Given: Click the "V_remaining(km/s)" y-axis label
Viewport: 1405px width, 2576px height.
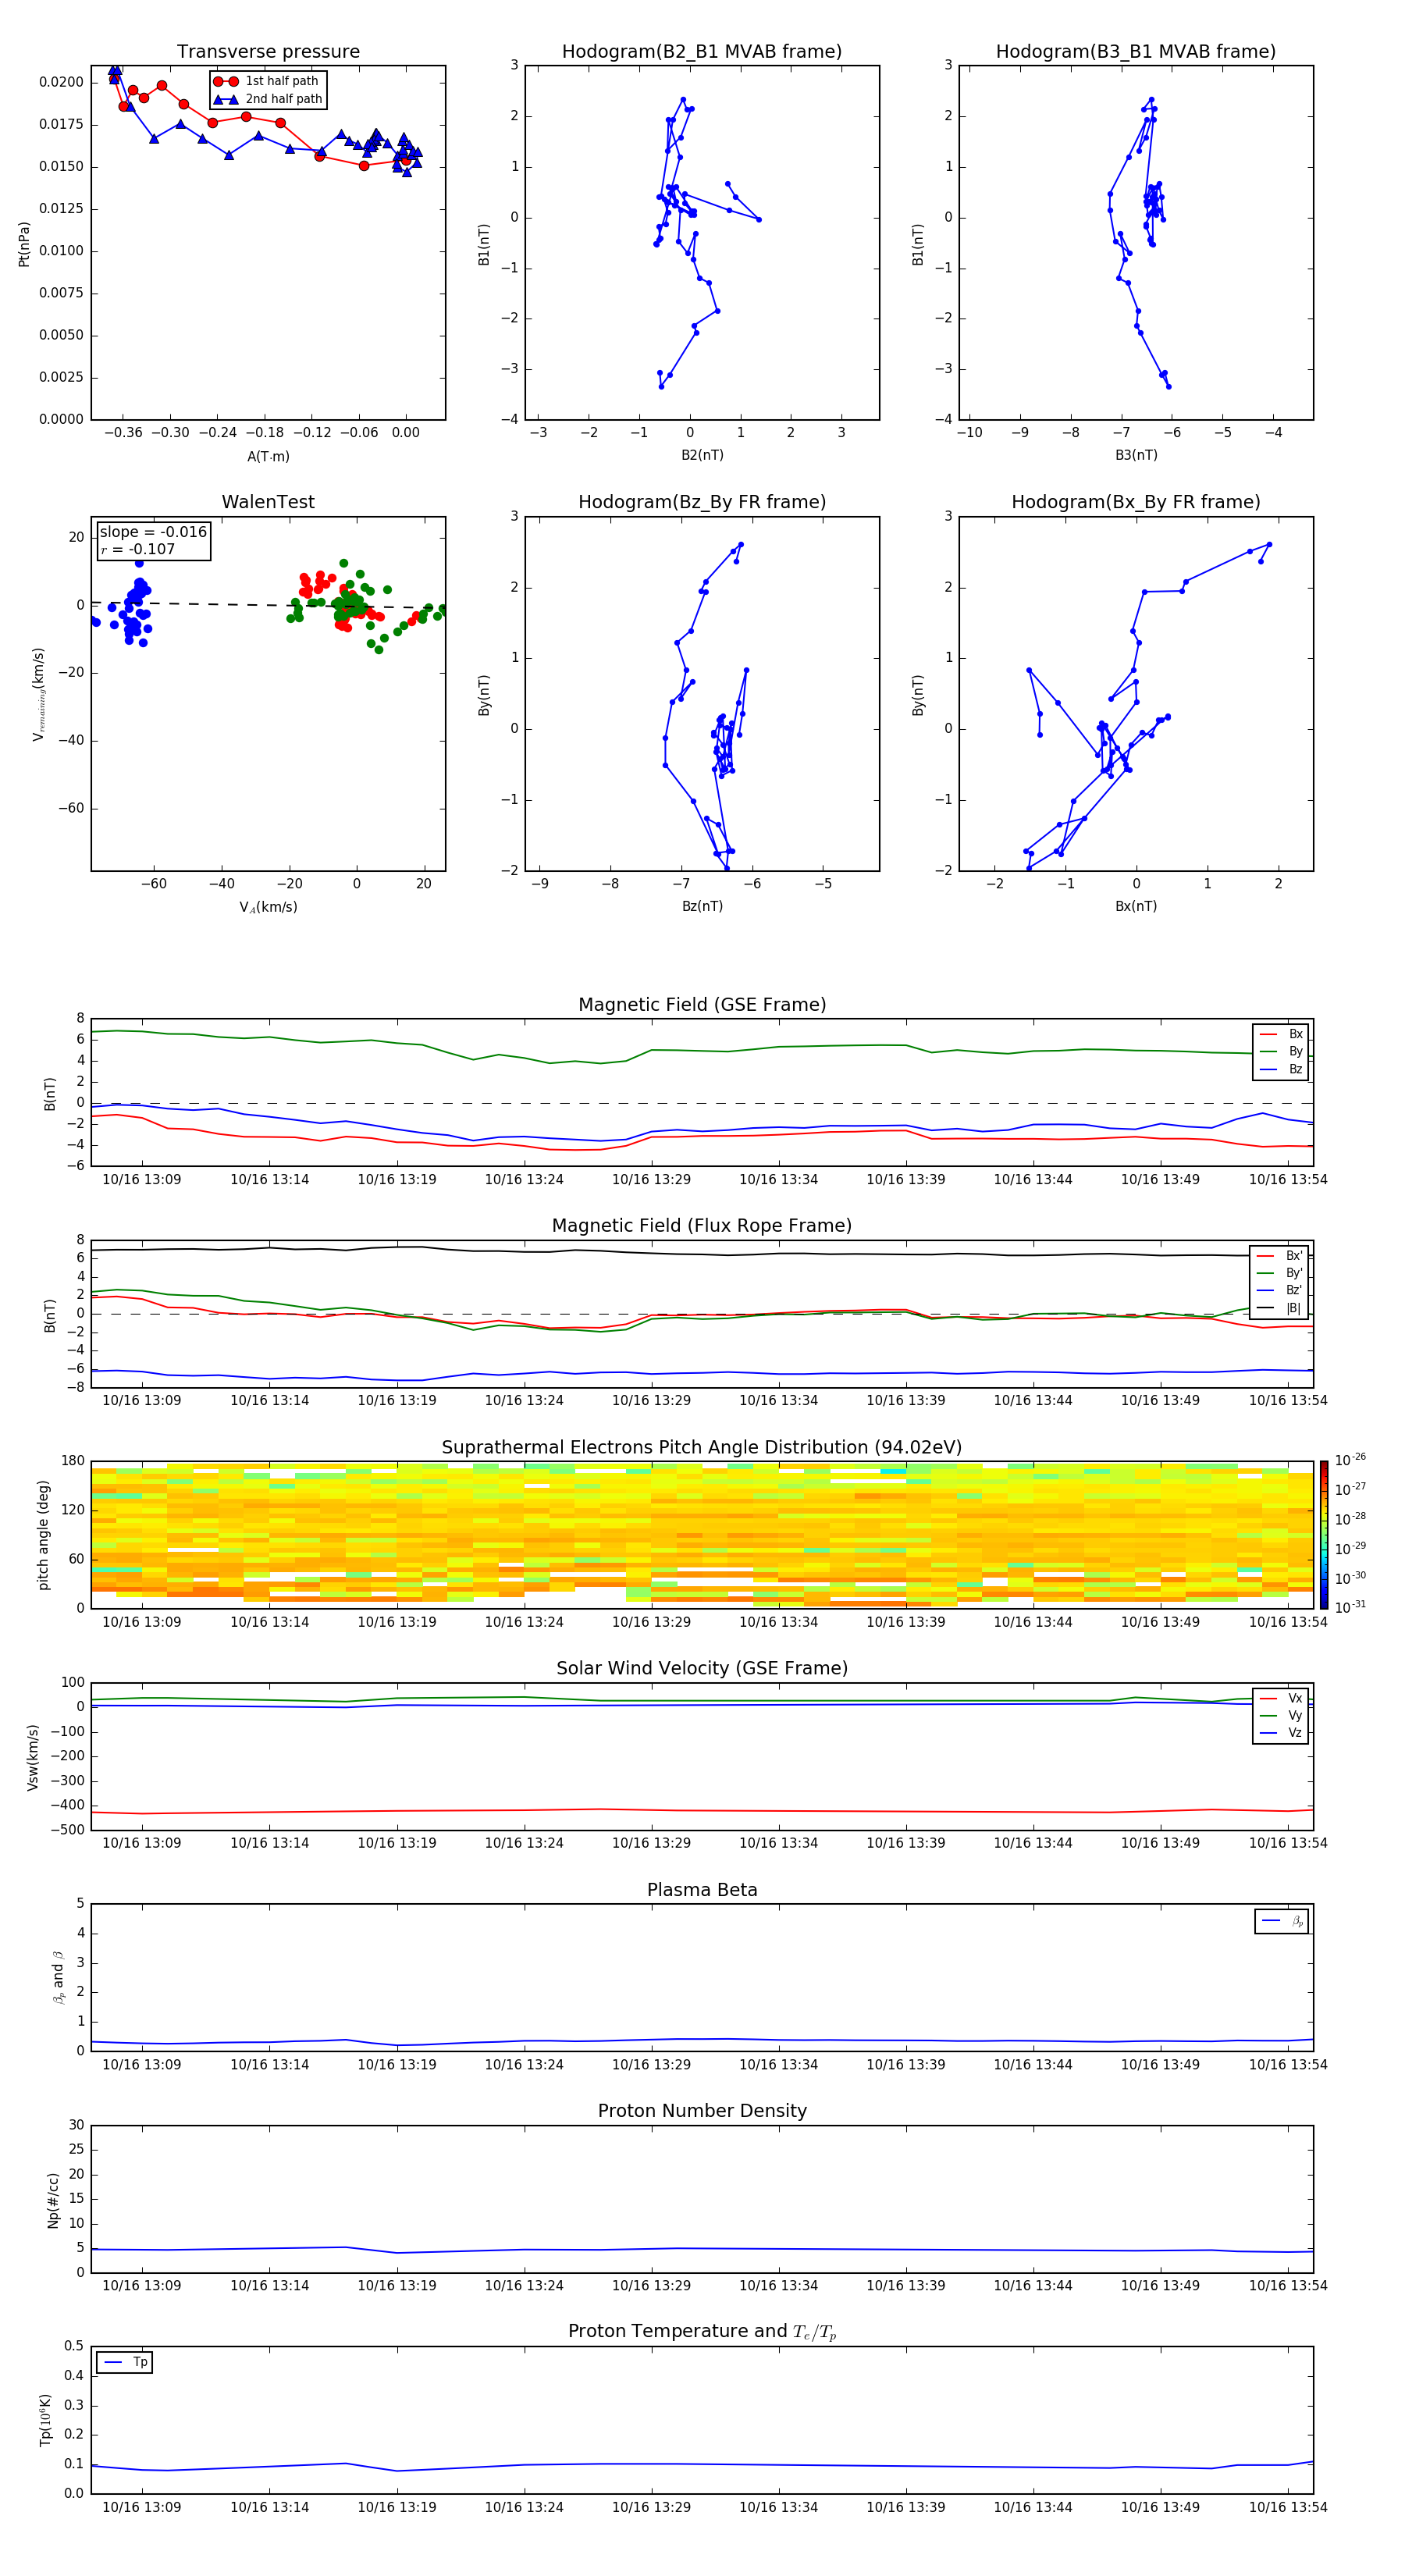Looking at the screenshot, I should click(39, 694).
